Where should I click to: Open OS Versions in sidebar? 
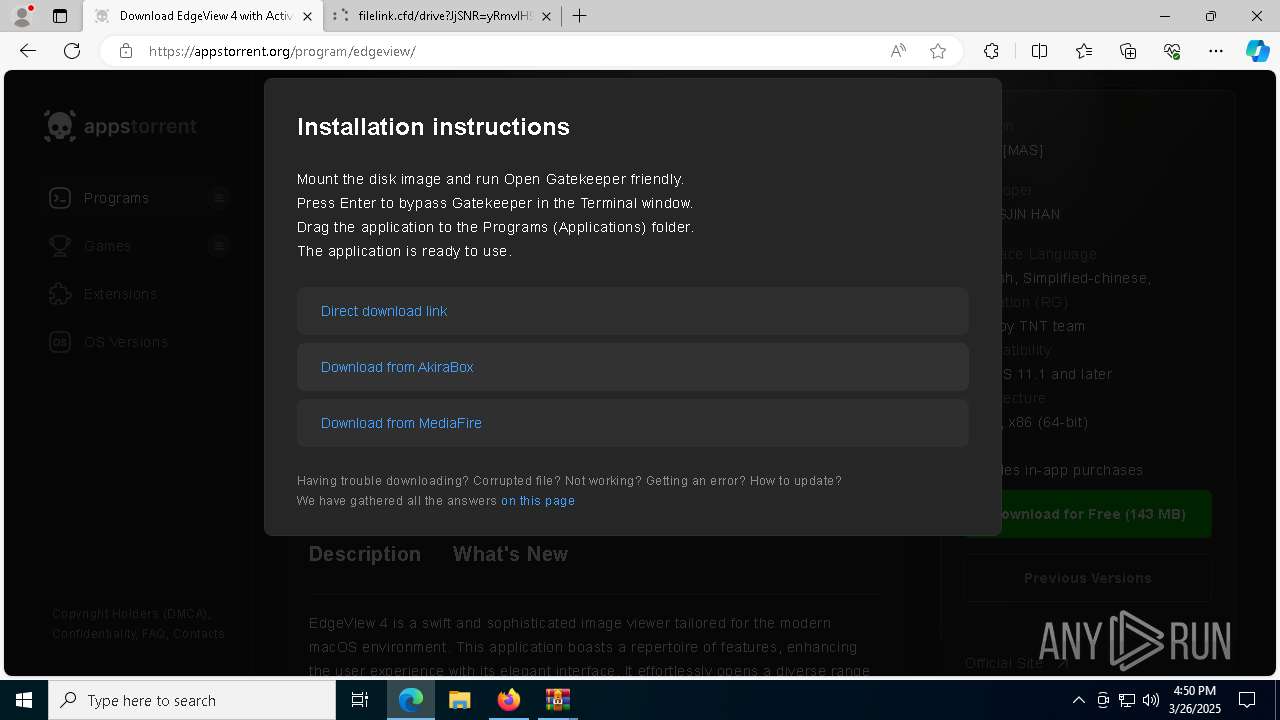tap(125, 342)
